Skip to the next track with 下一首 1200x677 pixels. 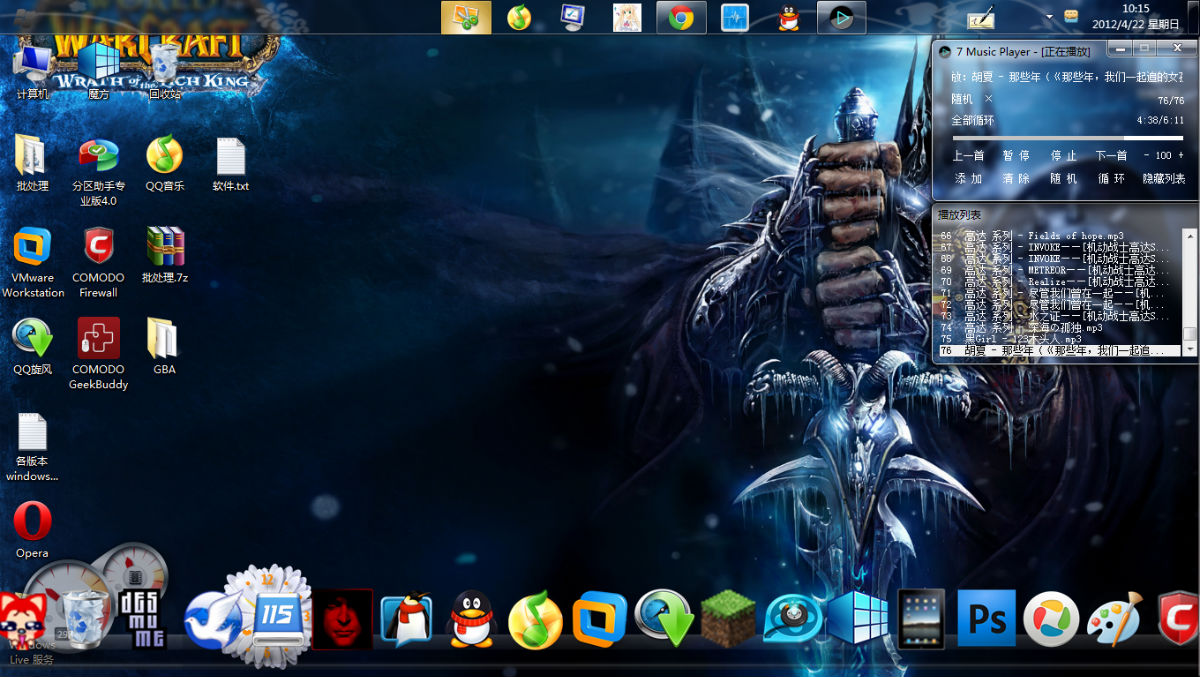click(x=1111, y=155)
